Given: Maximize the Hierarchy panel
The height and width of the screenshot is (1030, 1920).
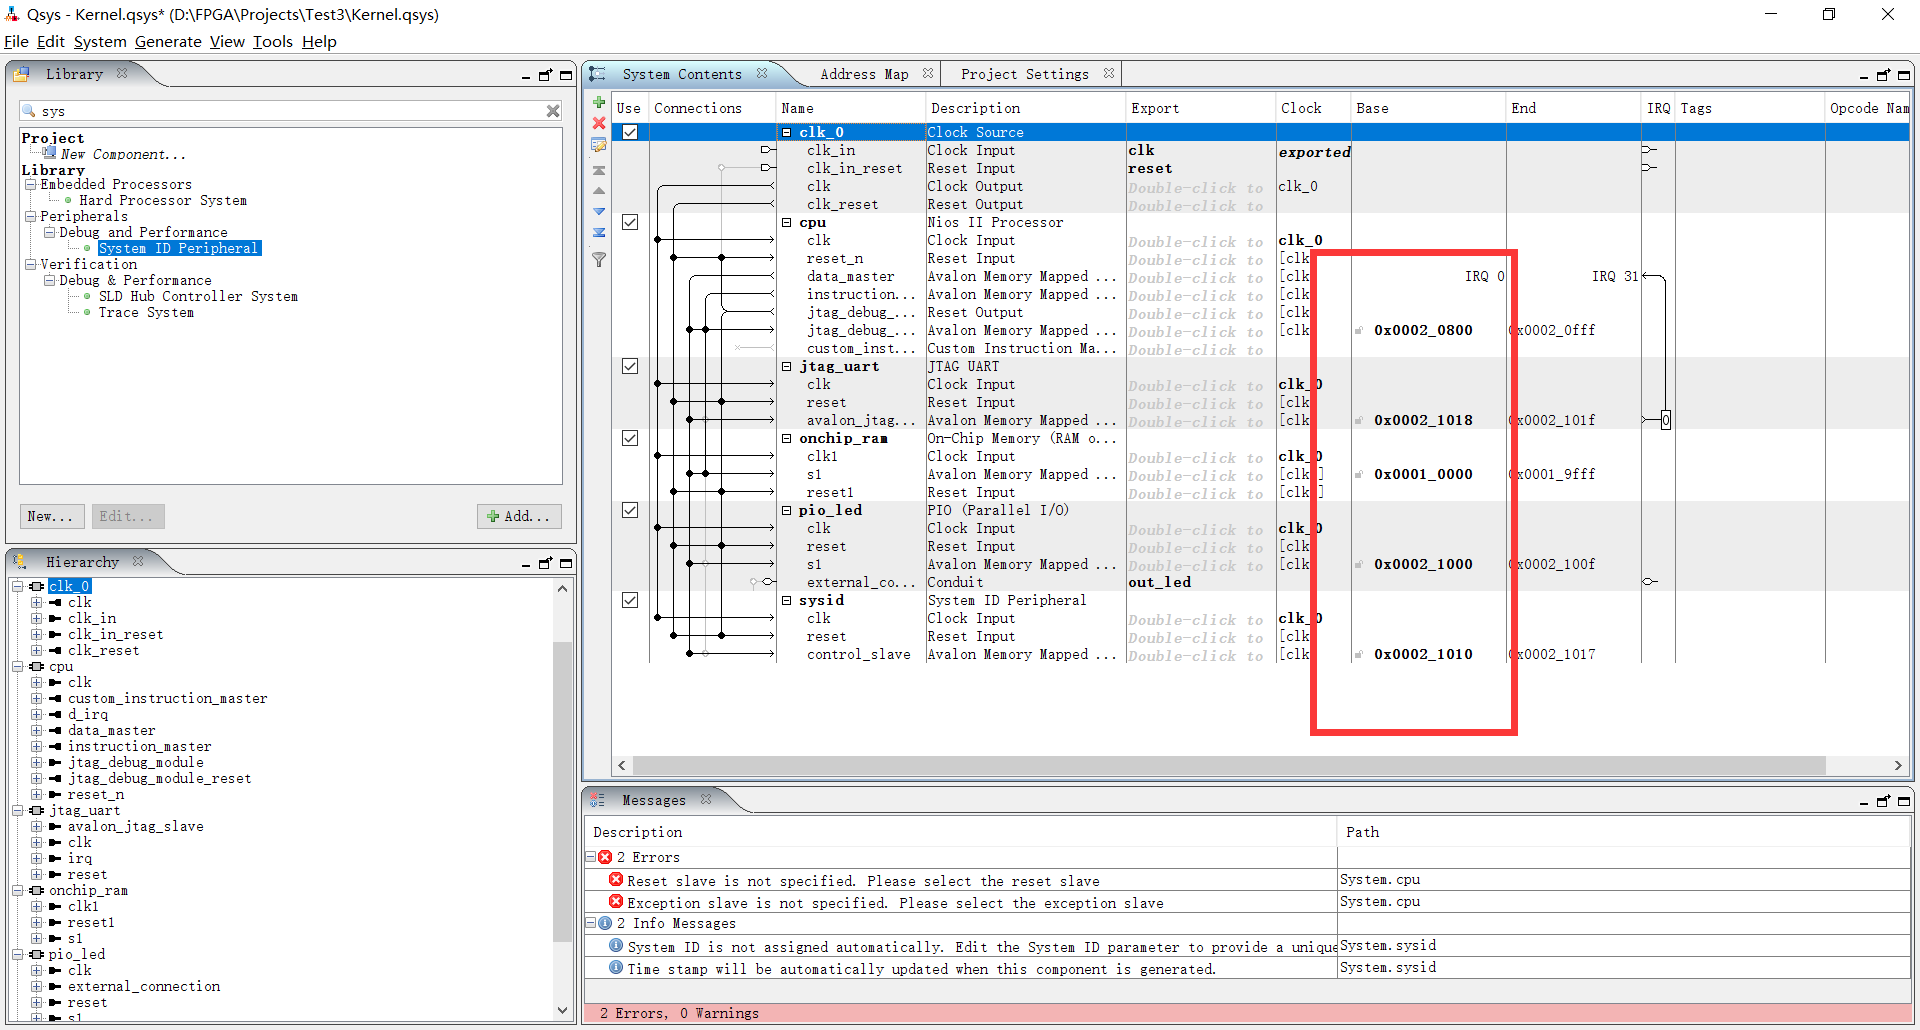Looking at the screenshot, I should coord(566,563).
